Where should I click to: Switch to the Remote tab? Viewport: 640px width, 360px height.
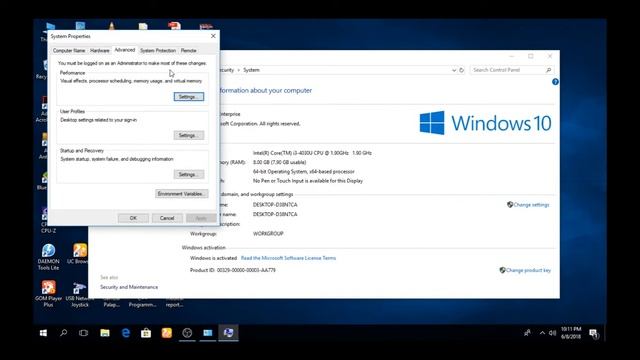pos(189,51)
